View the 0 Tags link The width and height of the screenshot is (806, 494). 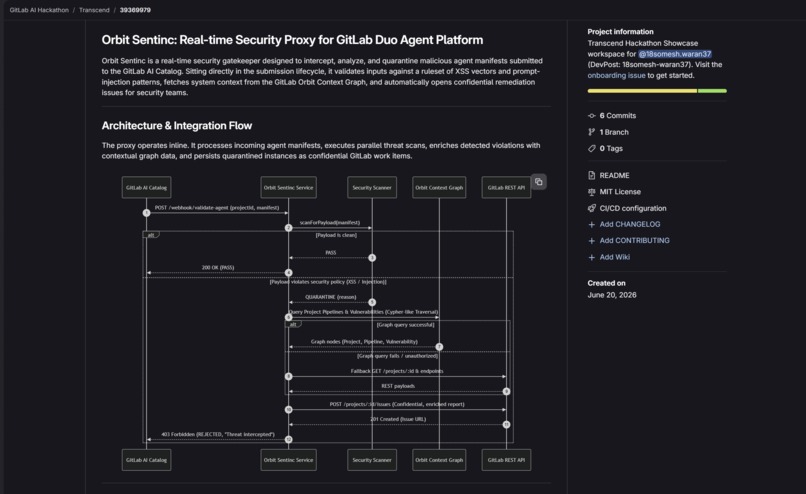click(x=611, y=149)
